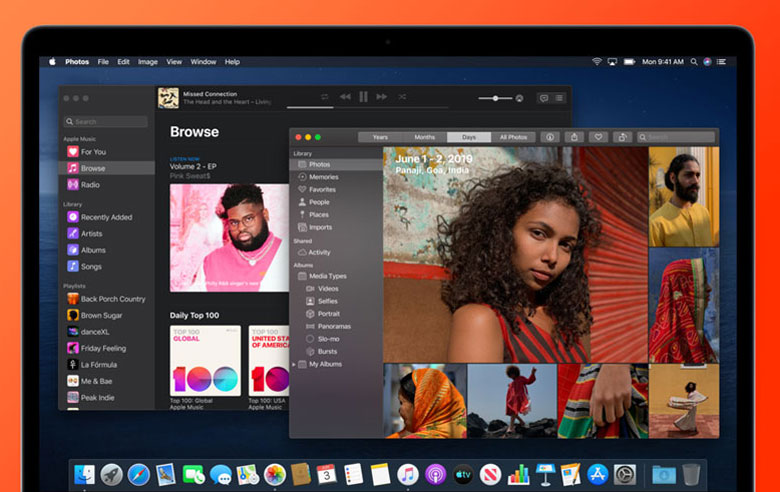The height and width of the screenshot is (492, 780).
Task: Click the Music search field
Action: click(x=106, y=122)
